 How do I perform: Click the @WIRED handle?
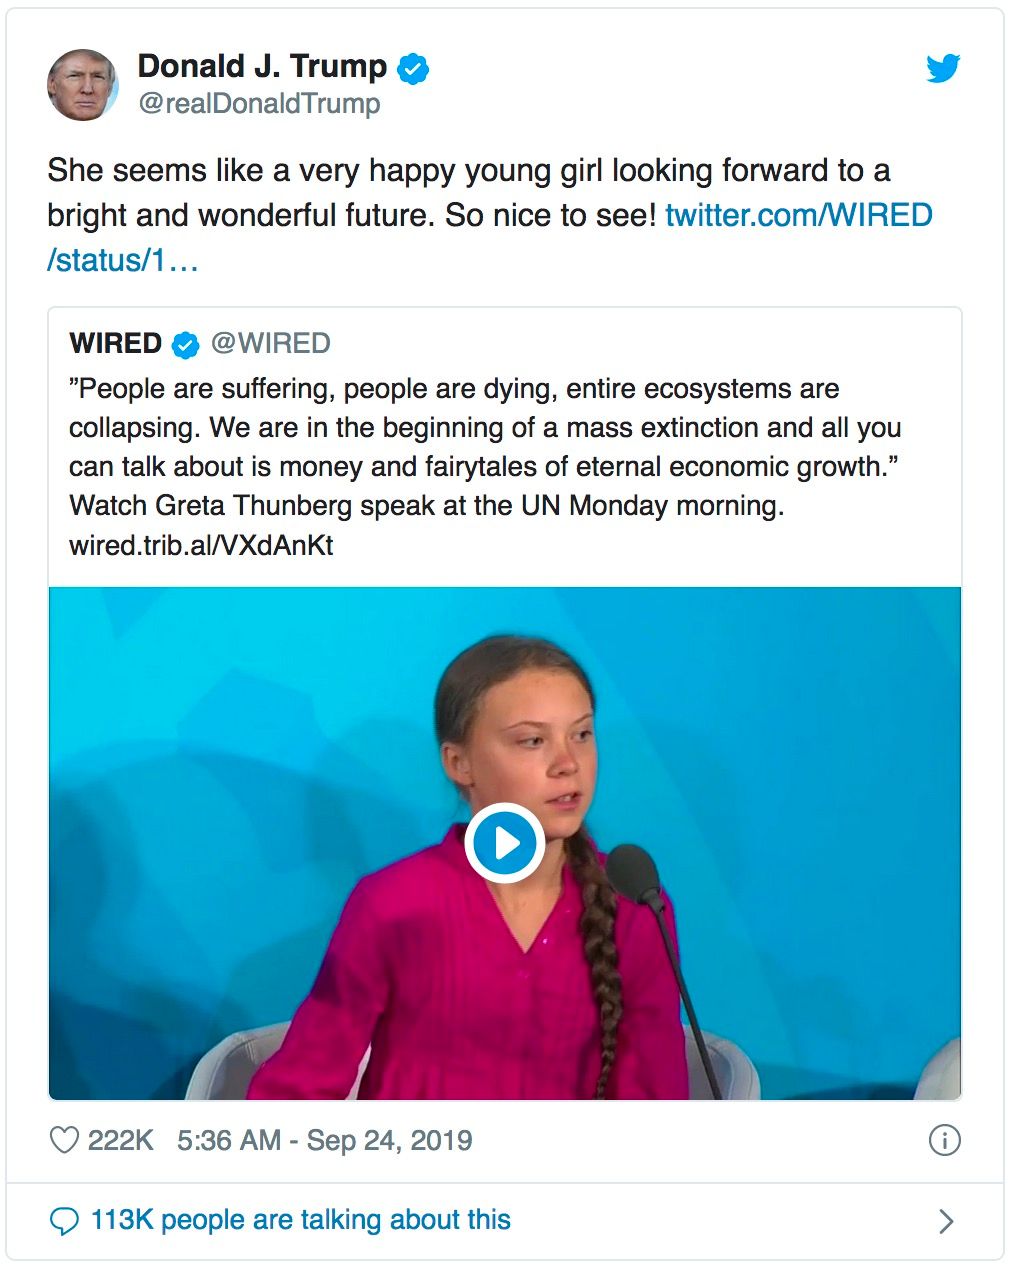[x=270, y=343]
